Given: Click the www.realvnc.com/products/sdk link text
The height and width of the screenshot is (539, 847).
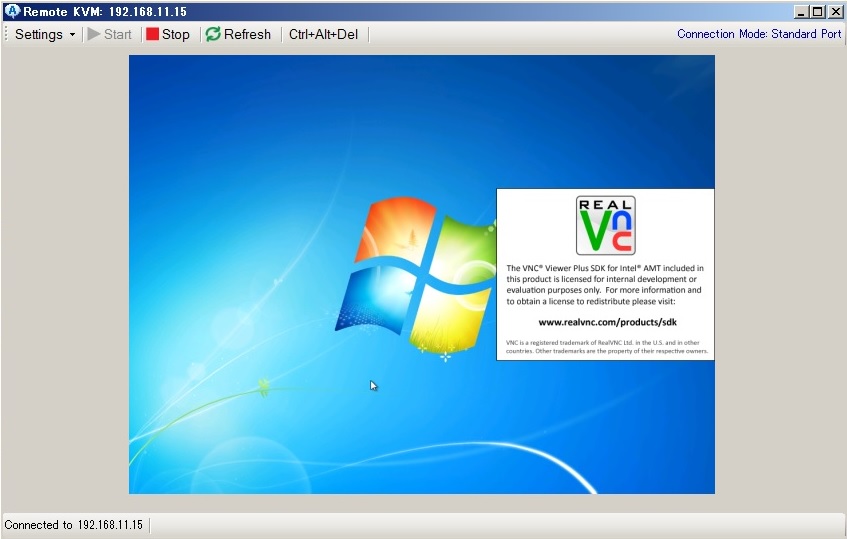Looking at the screenshot, I should (x=607, y=322).
